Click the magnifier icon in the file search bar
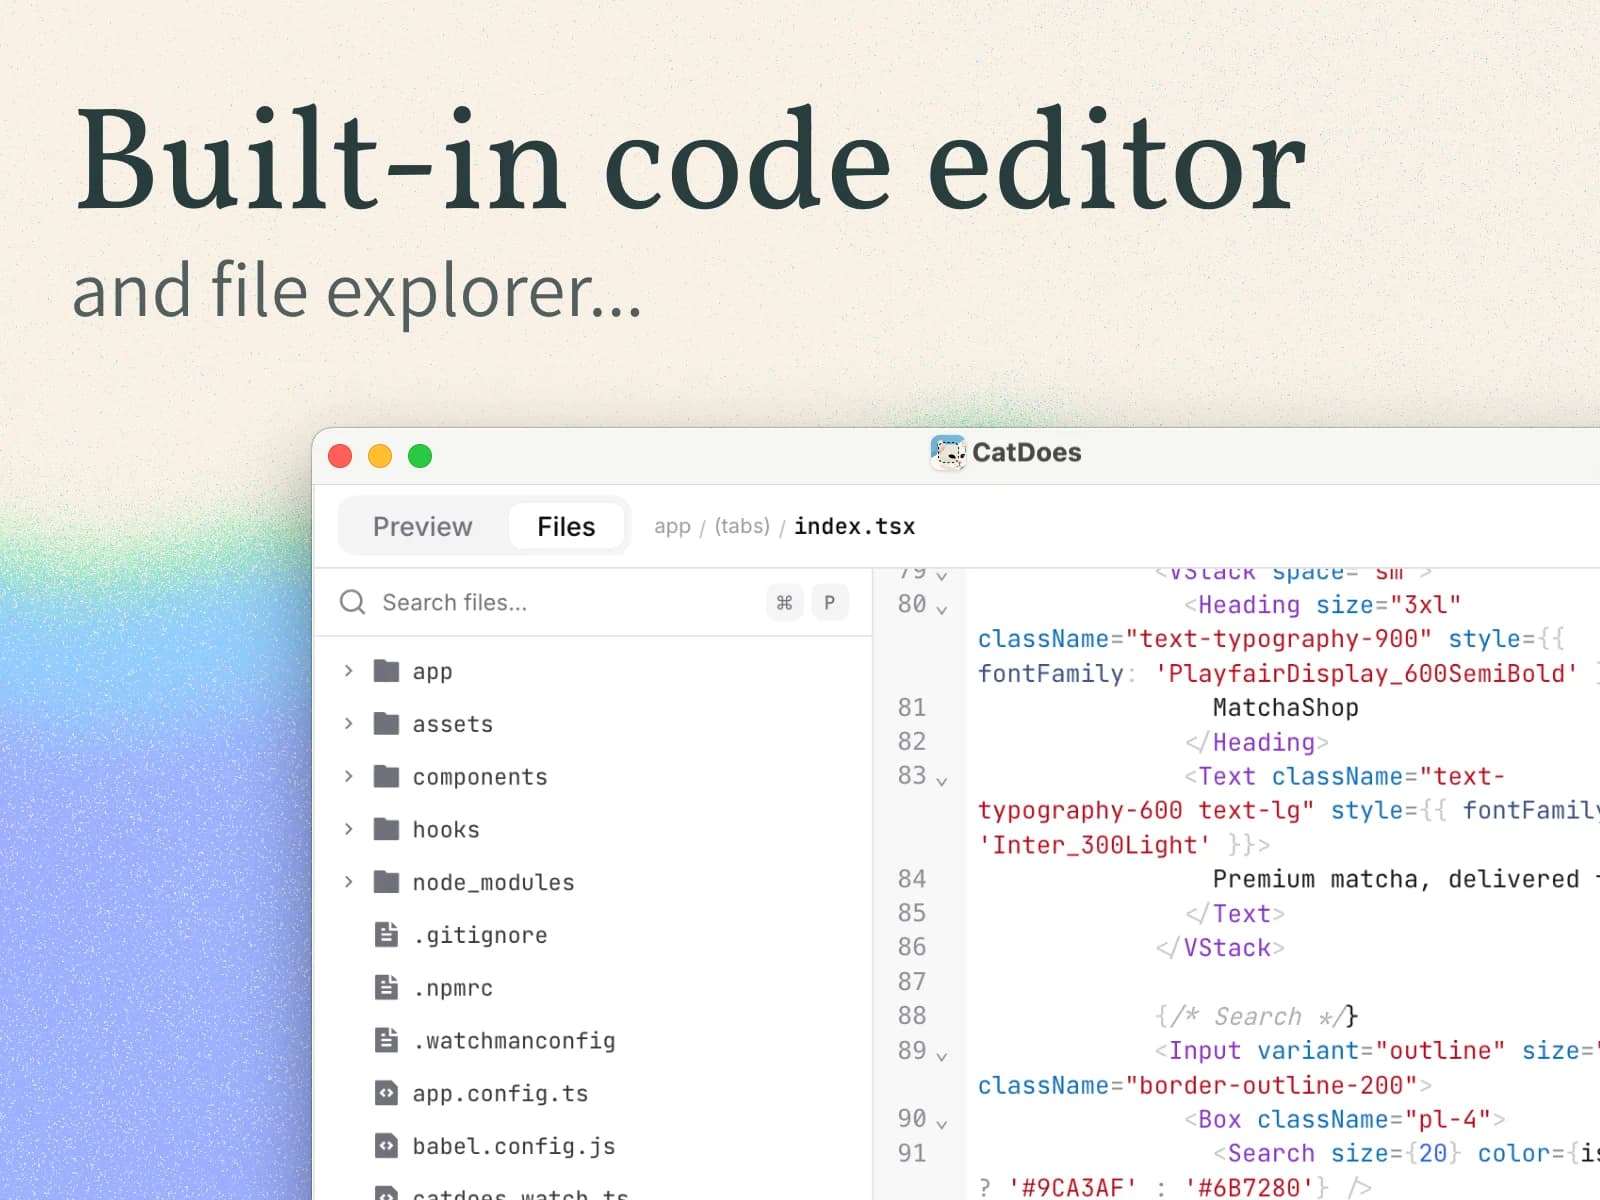1600x1200 pixels. (352, 602)
